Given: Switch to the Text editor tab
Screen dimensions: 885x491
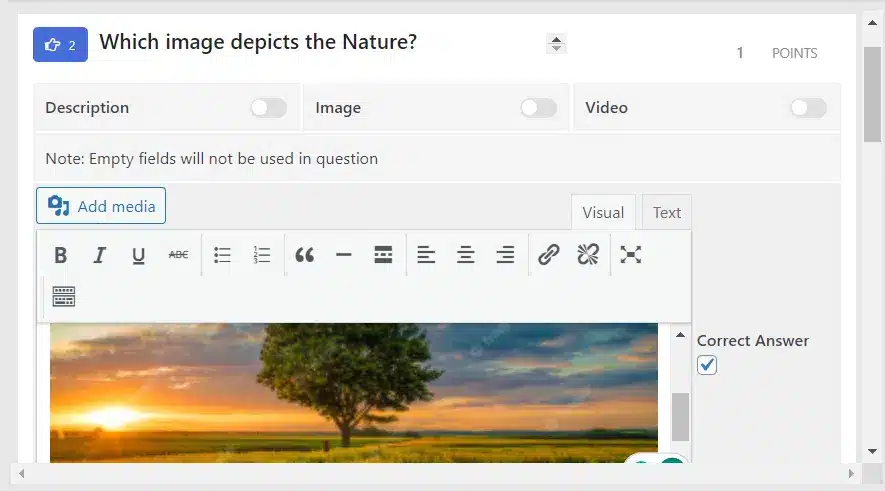Looking at the screenshot, I should click(667, 213).
